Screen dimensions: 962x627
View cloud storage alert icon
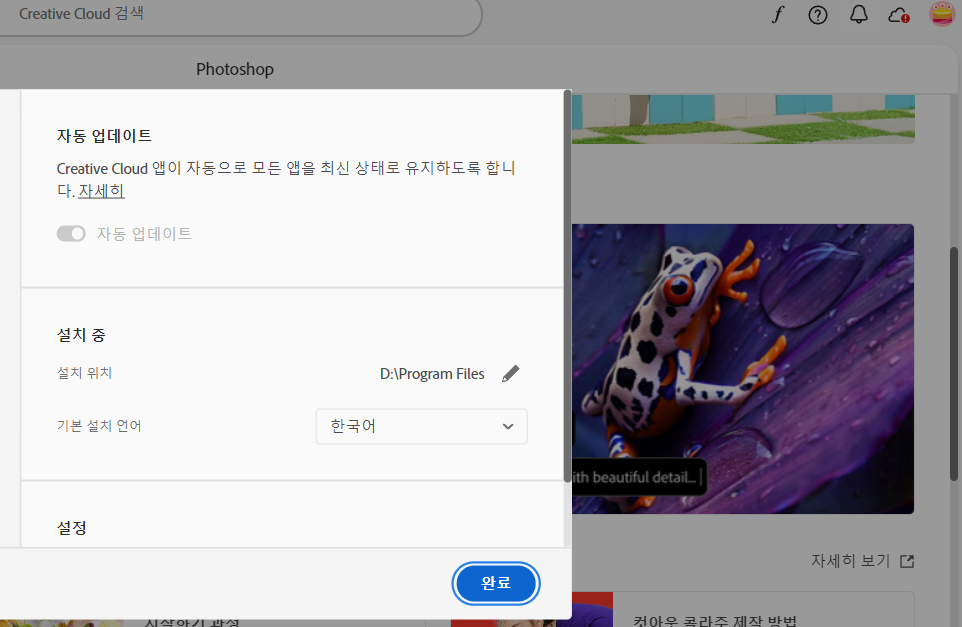898,14
